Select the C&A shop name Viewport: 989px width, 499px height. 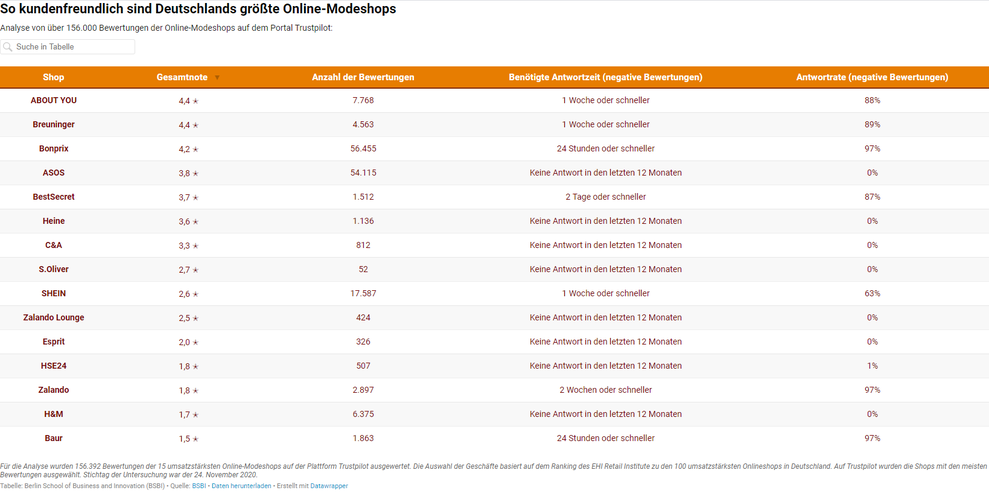click(x=54, y=245)
